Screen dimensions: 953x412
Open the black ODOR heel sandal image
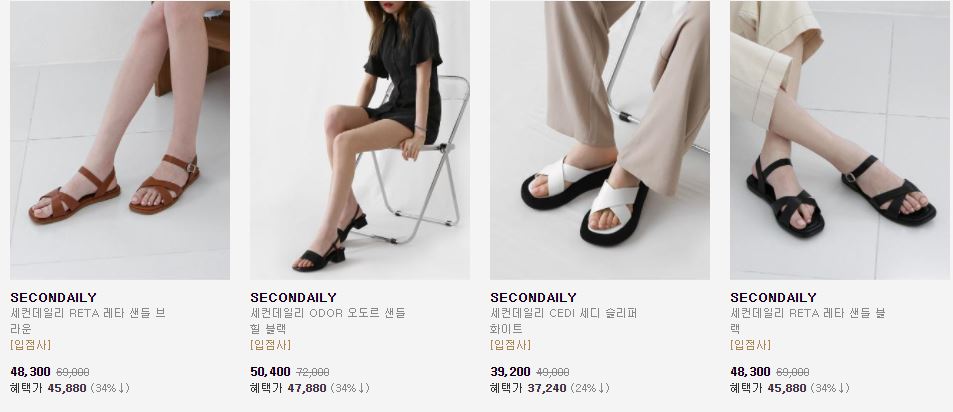click(360, 140)
